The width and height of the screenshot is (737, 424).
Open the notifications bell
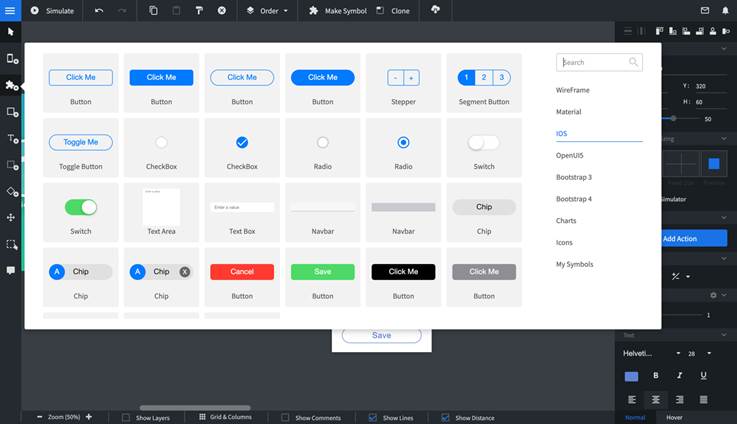725,10
